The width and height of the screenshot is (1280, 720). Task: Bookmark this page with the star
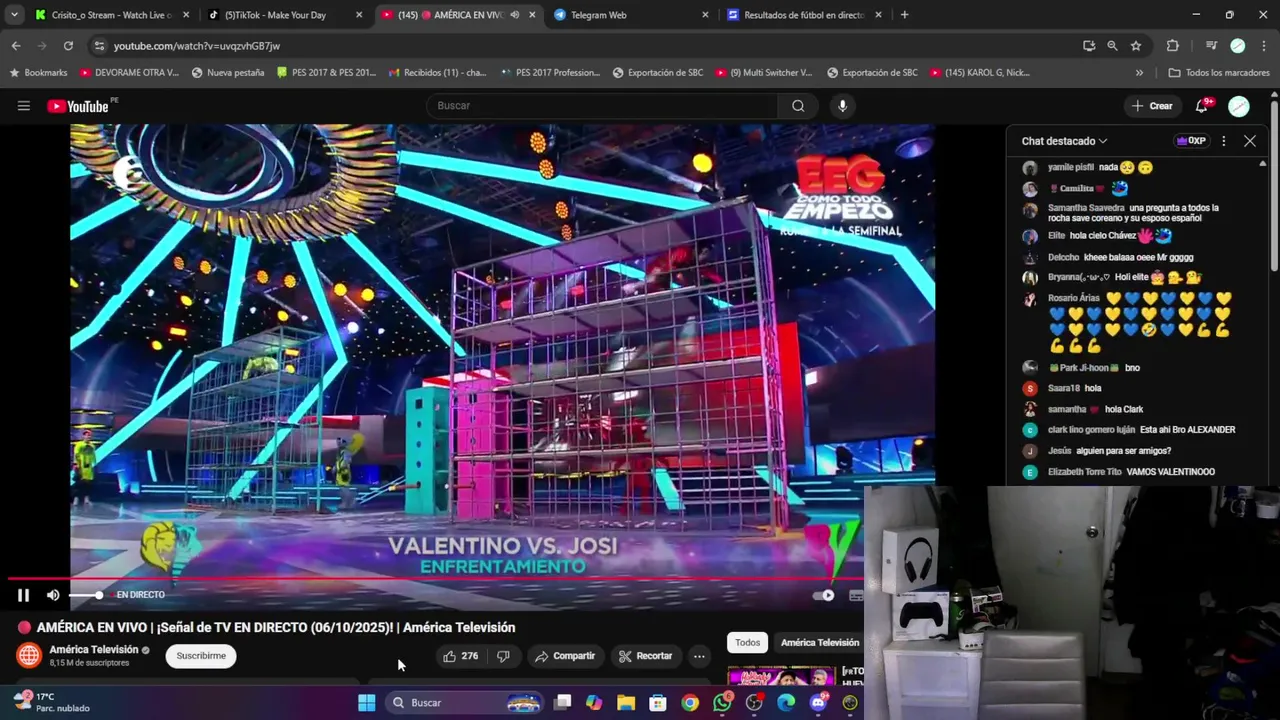1136,46
